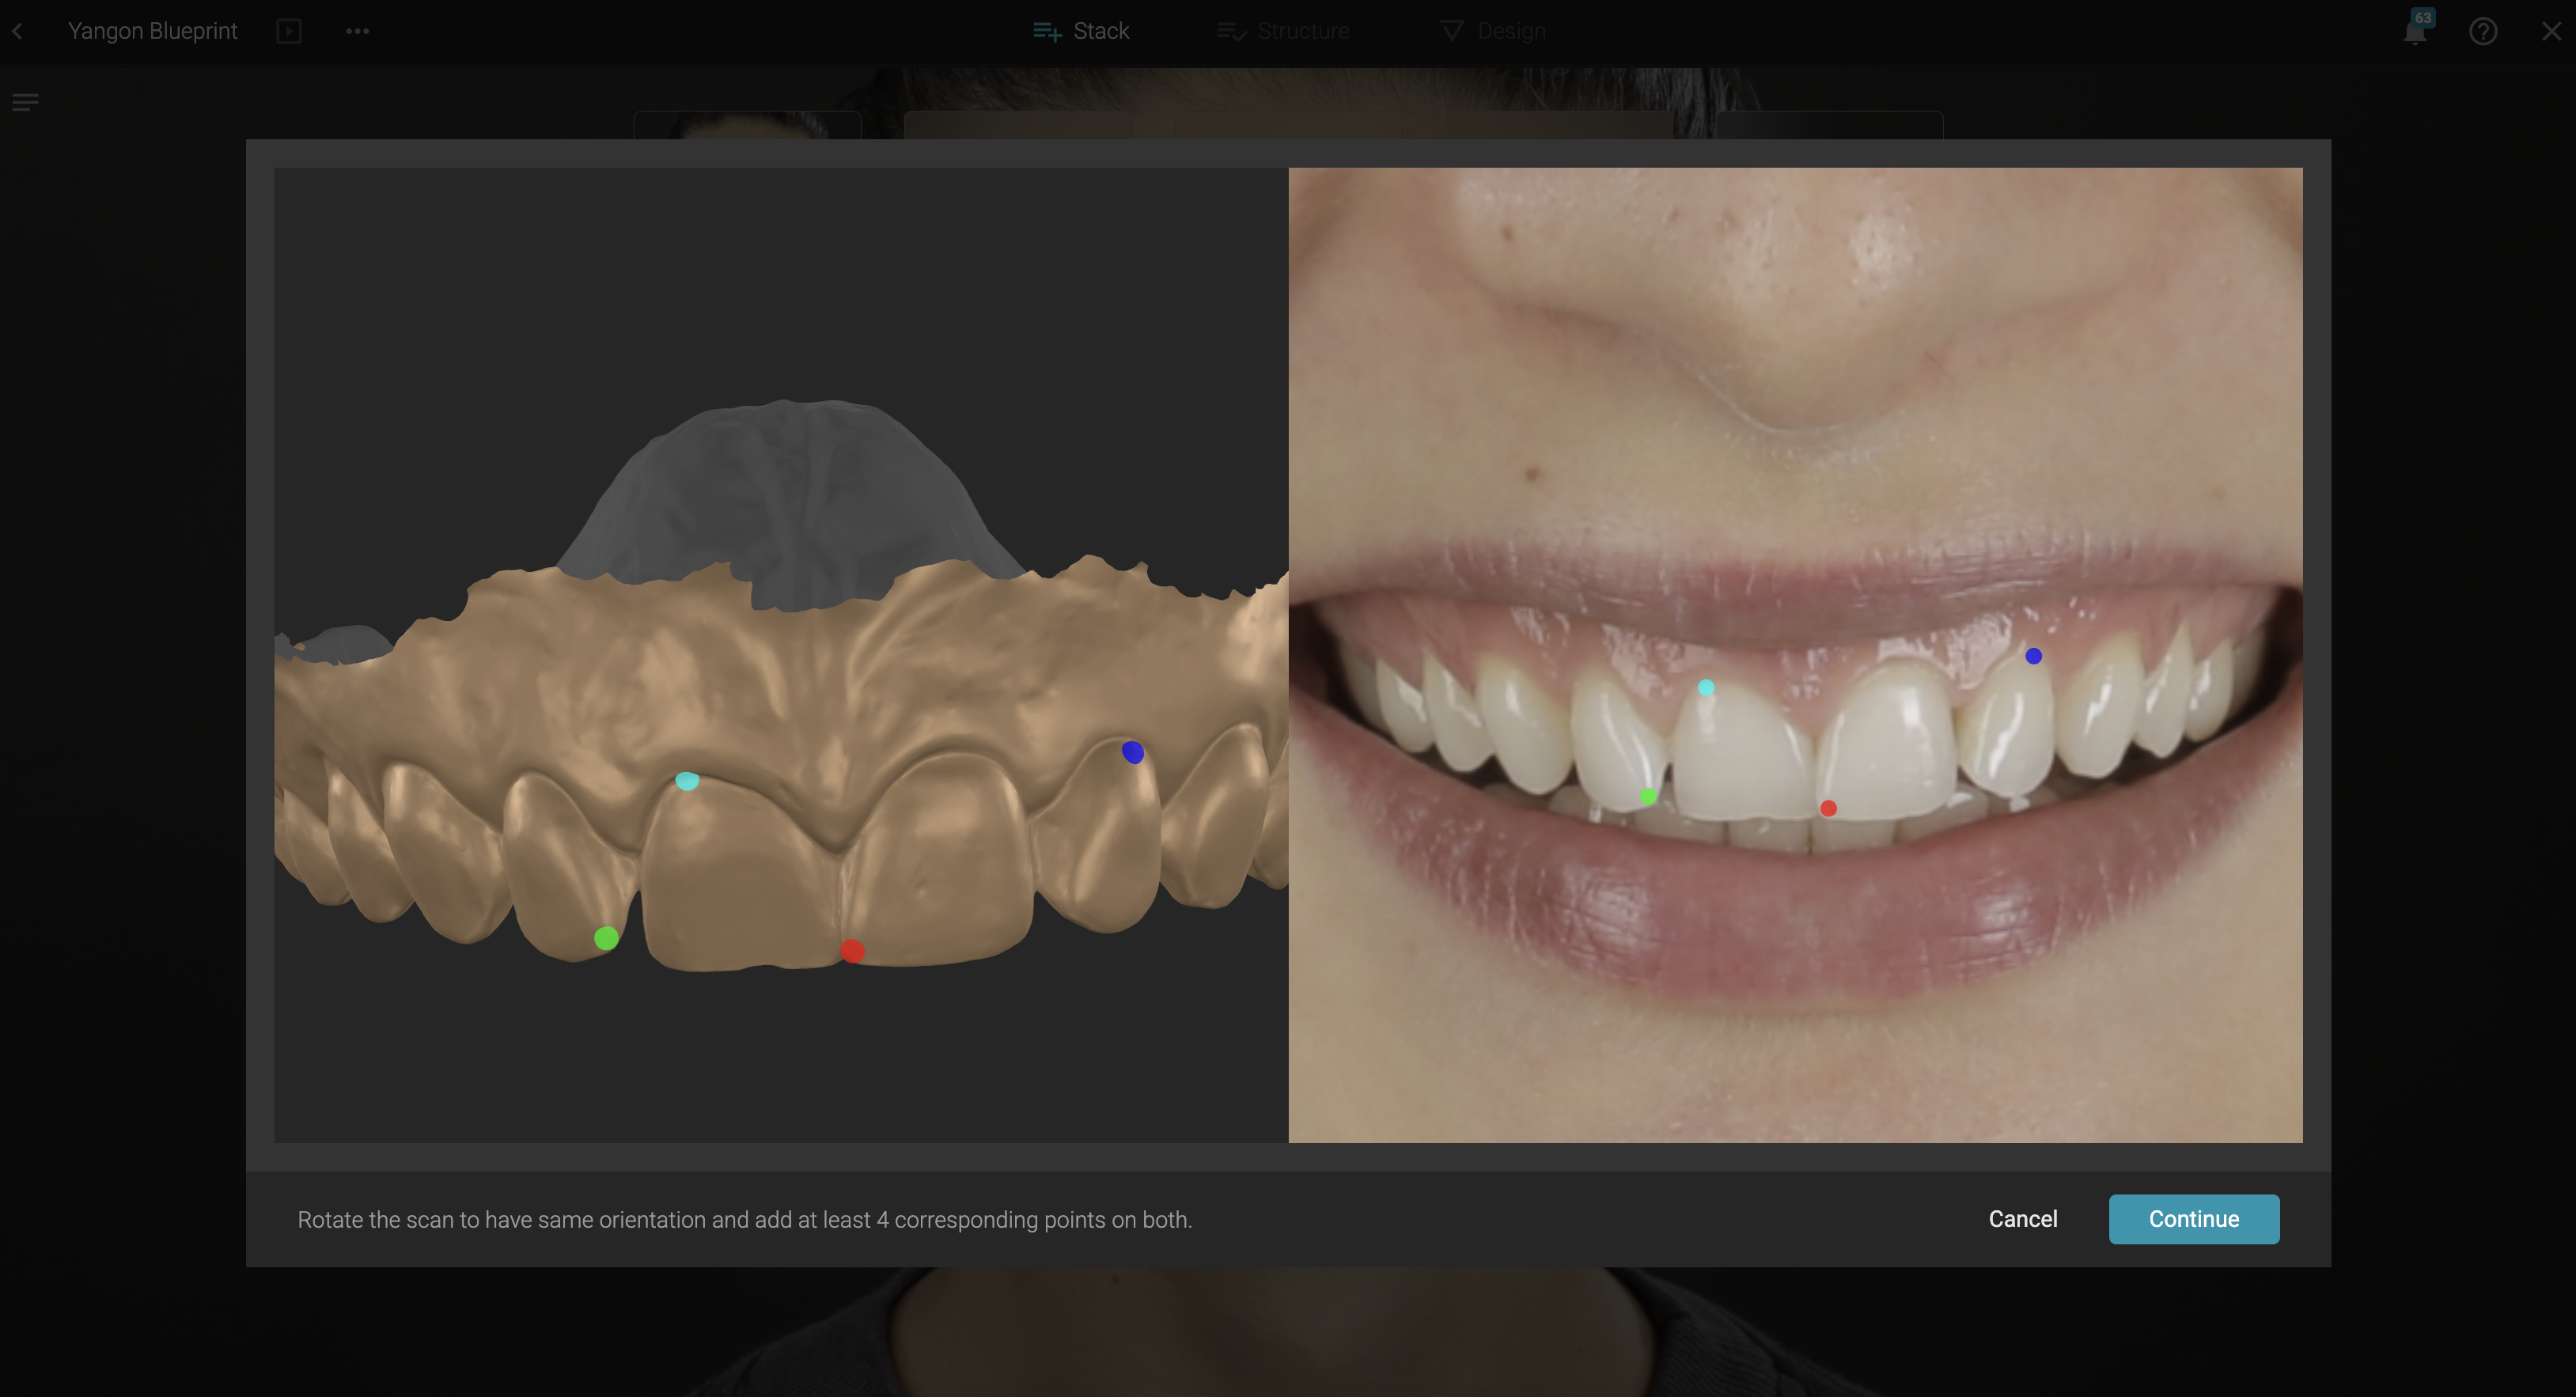Select the blue point on photo
Image resolution: width=2576 pixels, height=1397 pixels.
tap(2033, 656)
